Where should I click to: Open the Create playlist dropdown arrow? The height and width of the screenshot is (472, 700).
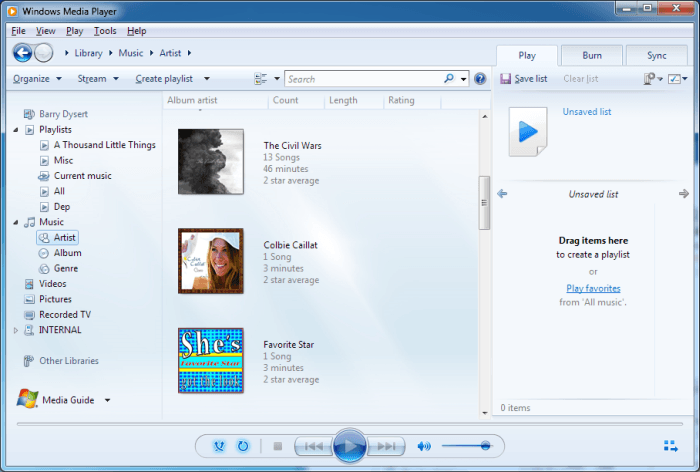coord(207,79)
